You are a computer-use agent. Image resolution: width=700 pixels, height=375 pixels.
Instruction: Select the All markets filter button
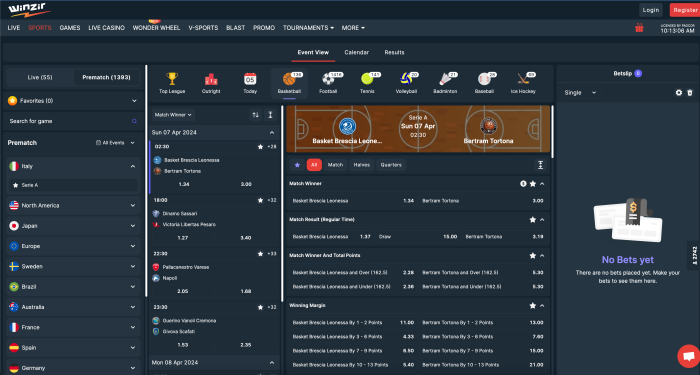coord(314,165)
